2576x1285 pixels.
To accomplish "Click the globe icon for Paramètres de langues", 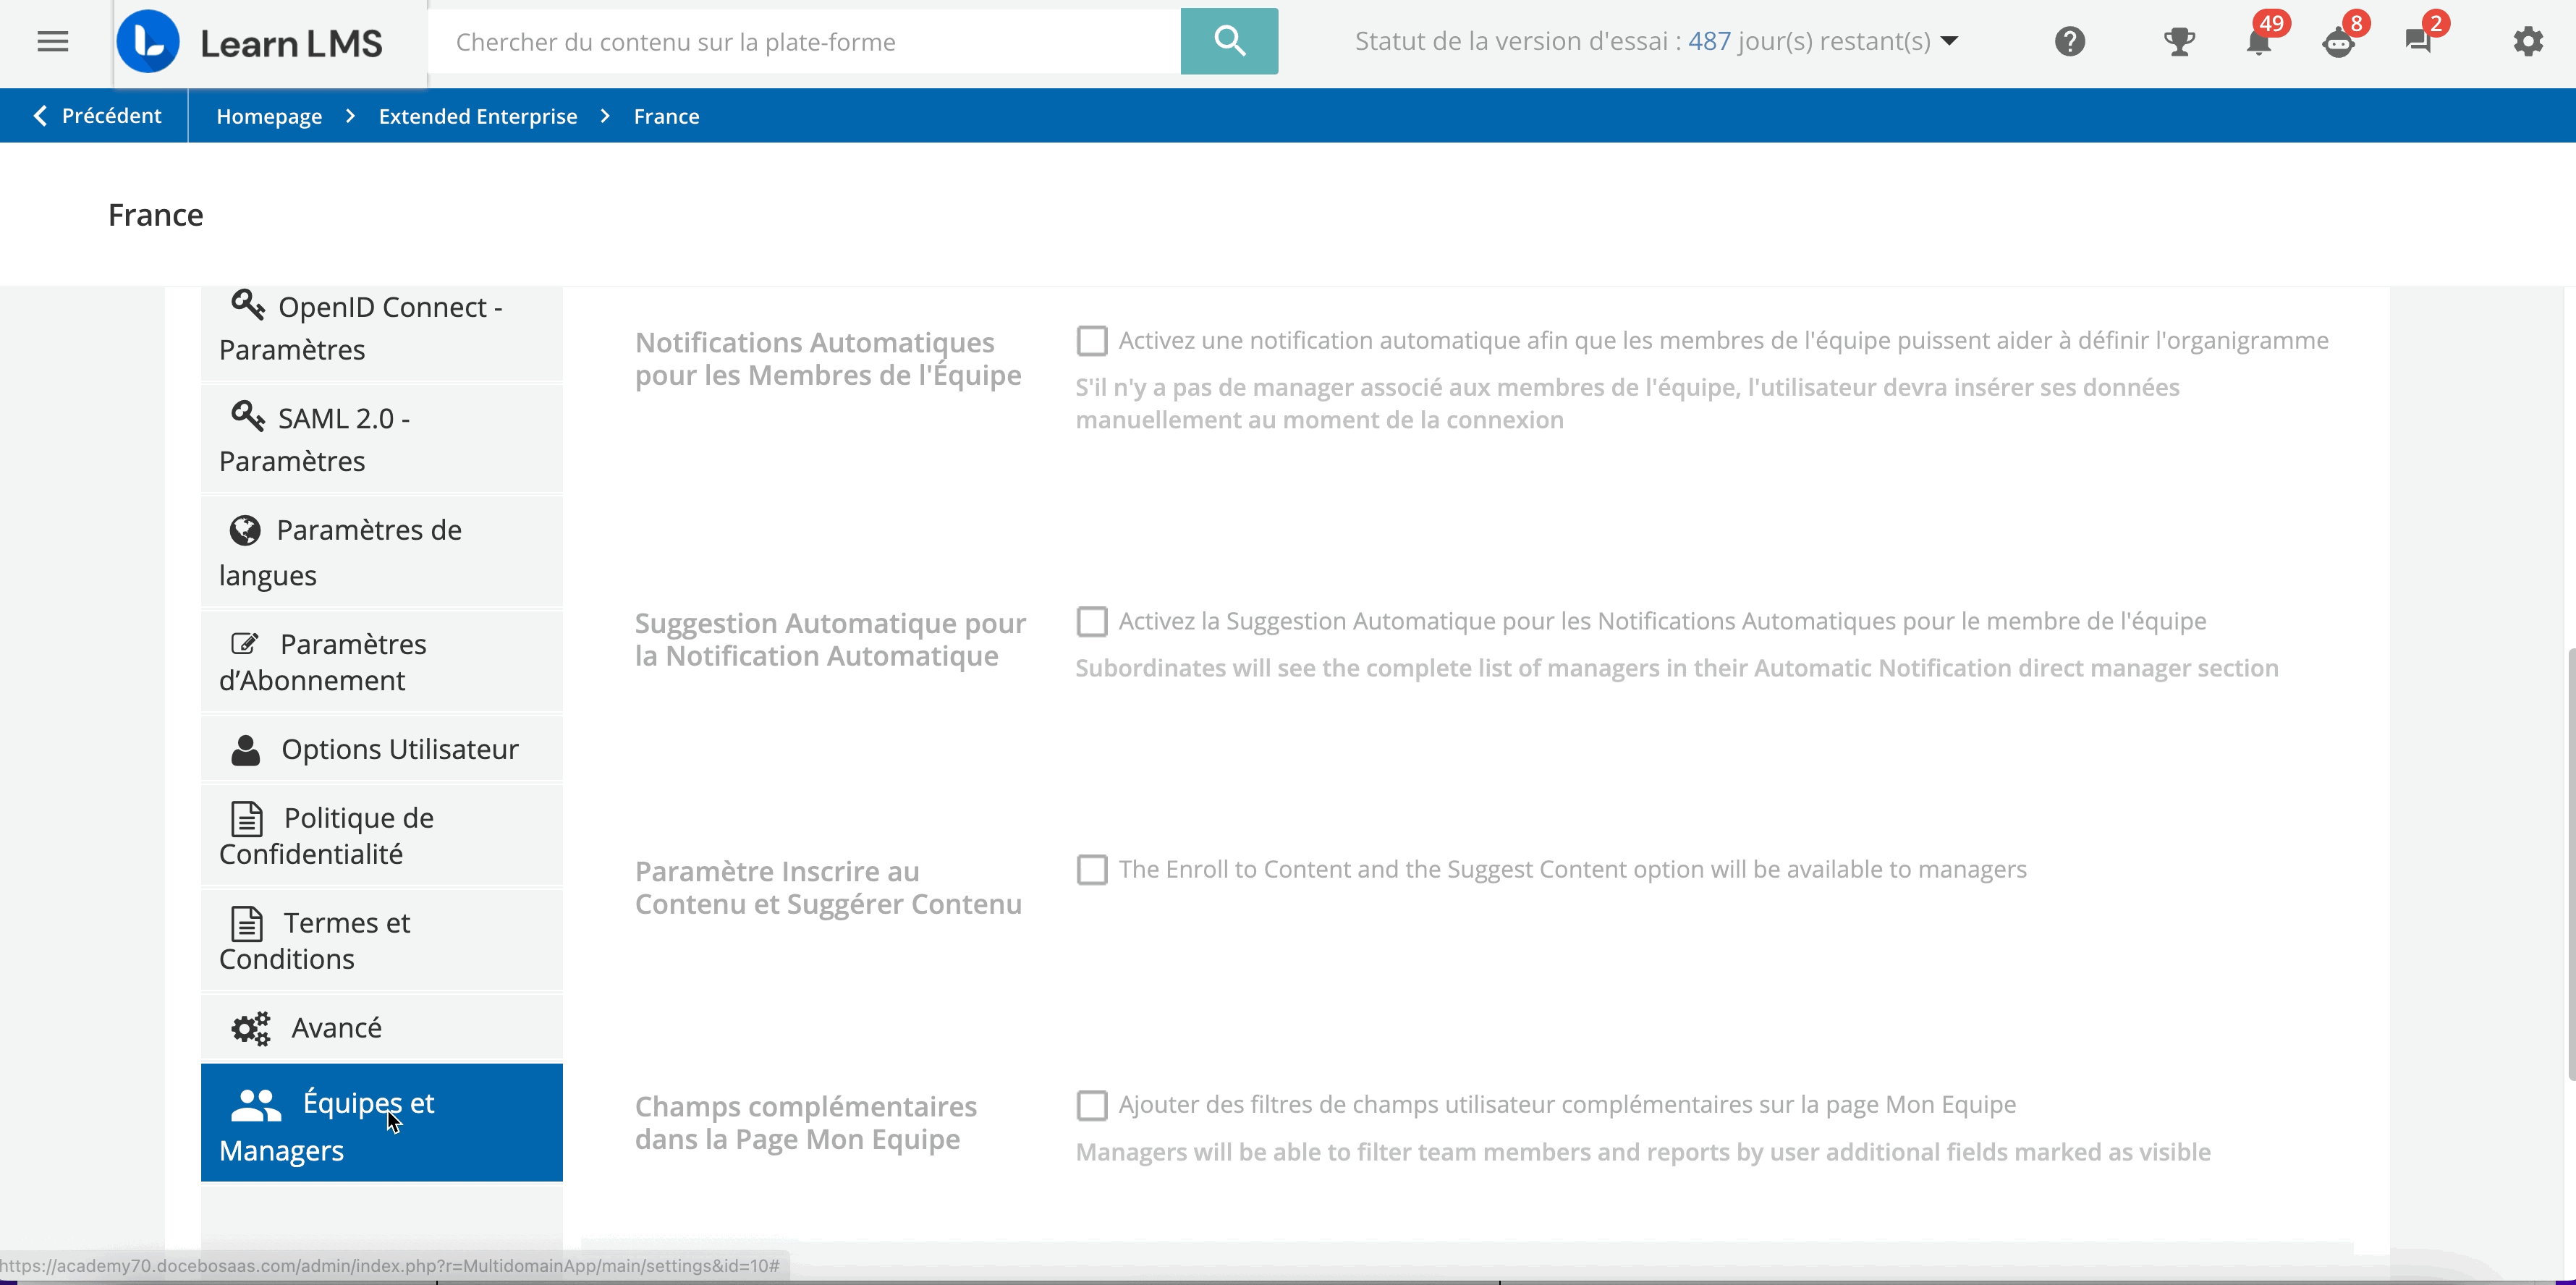I will tap(245, 530).
